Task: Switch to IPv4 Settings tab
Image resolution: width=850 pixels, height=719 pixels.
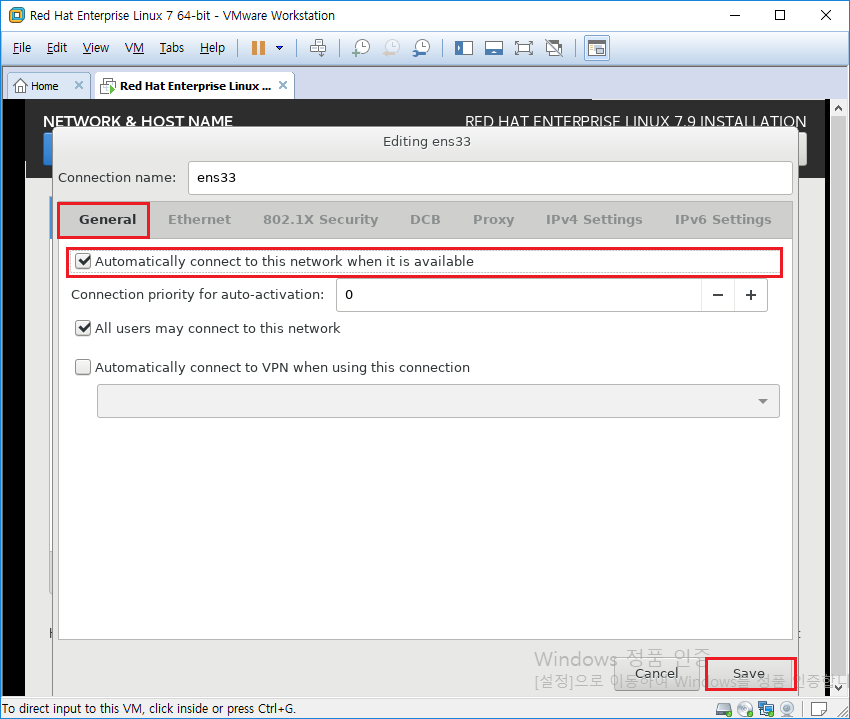Action: pos(594,220)
